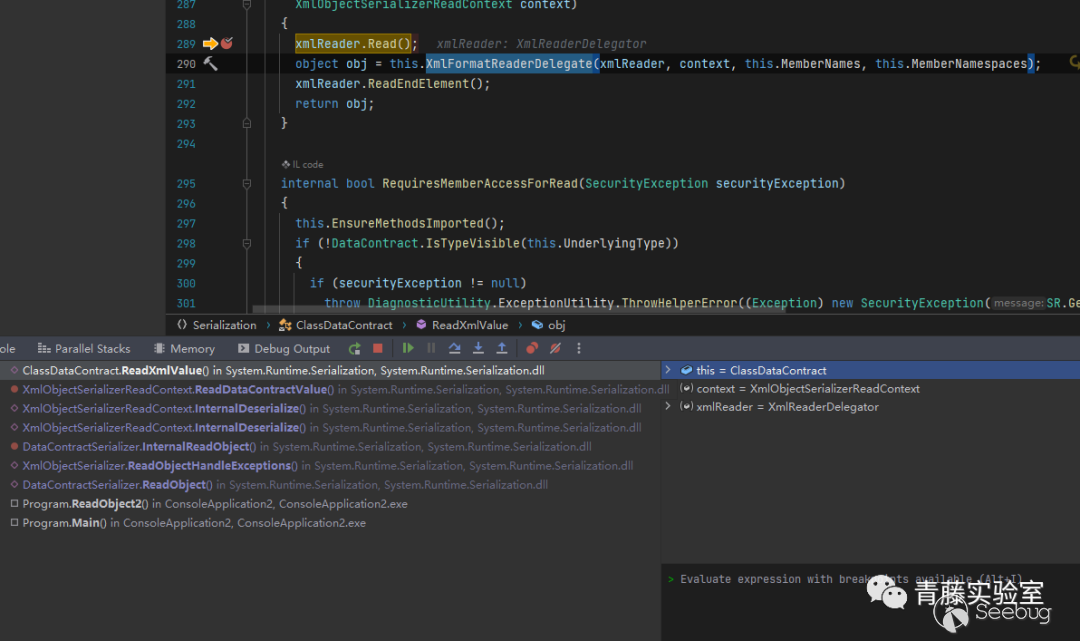
Task: Open the View Breakpoints dialog icon
Action: click(532, 349)
